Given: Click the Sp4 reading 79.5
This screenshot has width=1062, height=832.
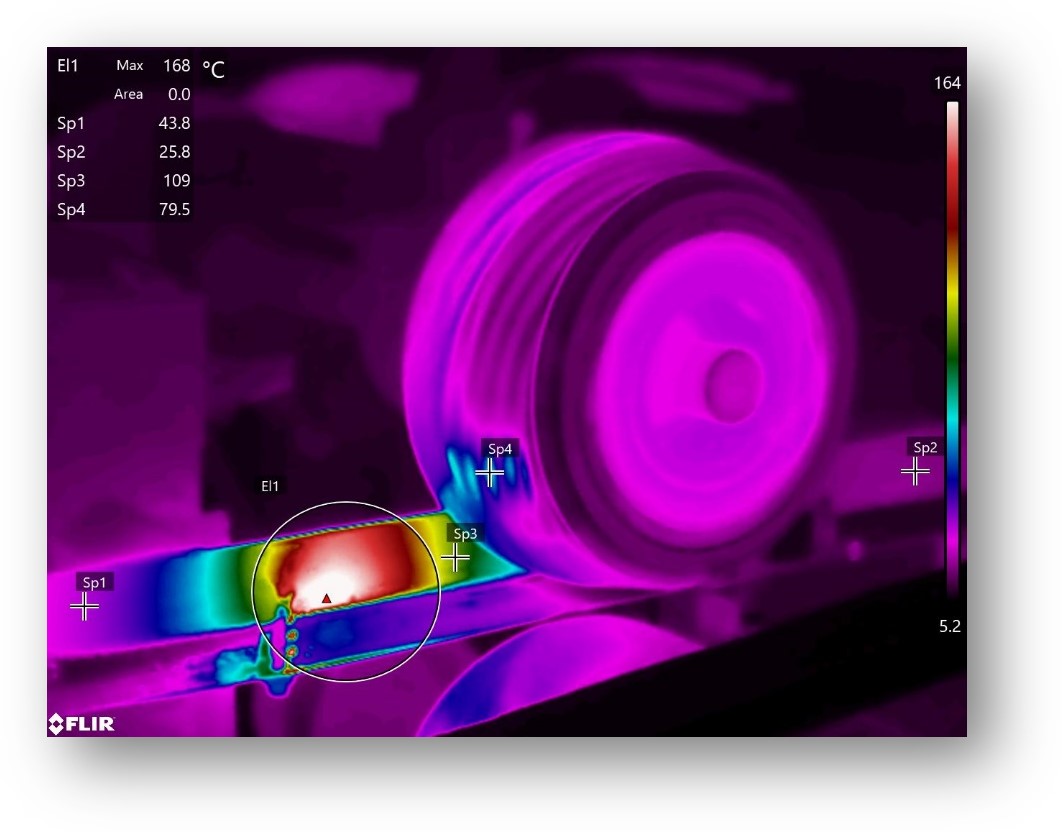Looking at the screenshot, I should (174, 209).
